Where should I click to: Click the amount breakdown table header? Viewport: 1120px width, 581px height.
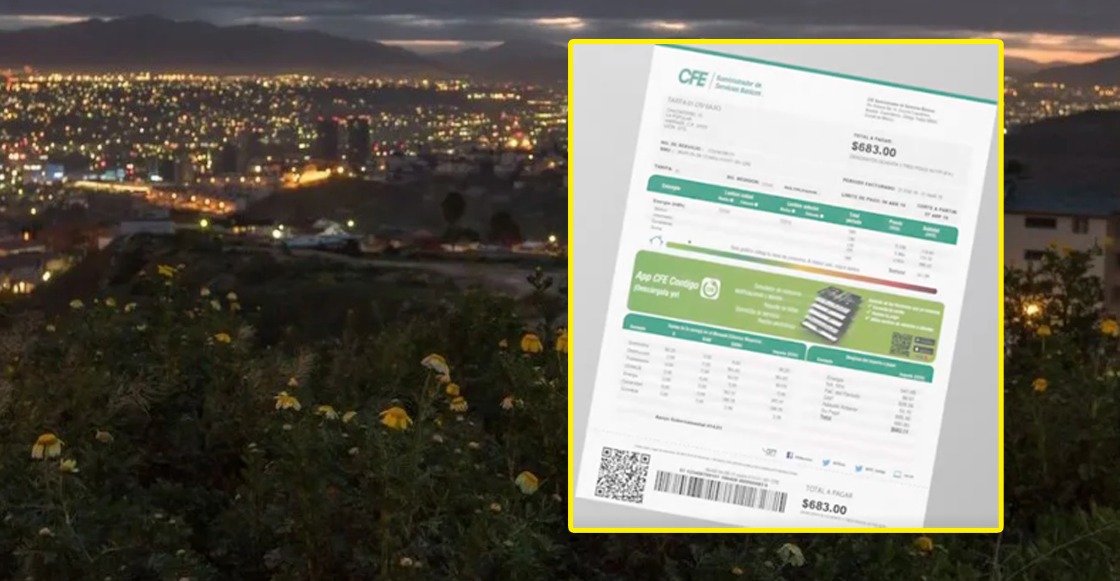[868, 360]
